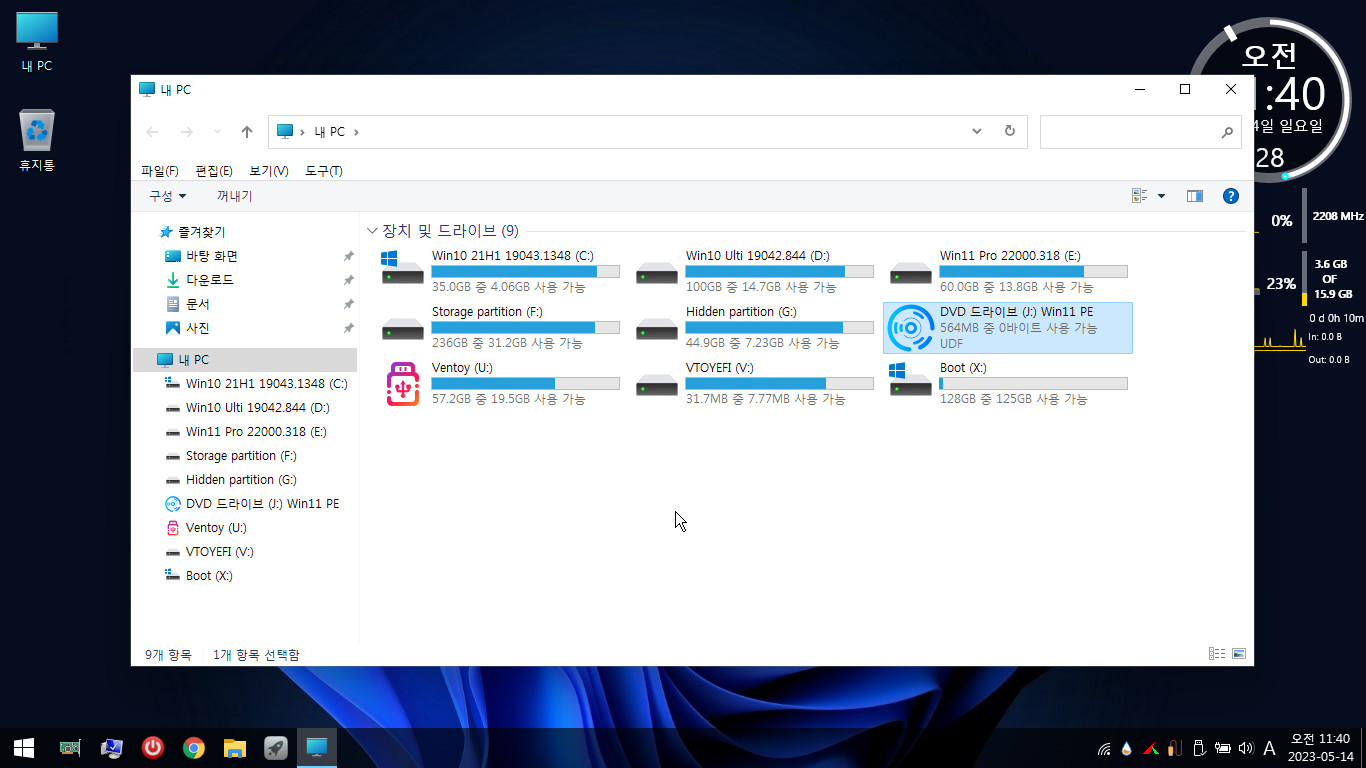Select 내 PC desktop shortcut icon
The width and height of the screenshot is (1366, 768).
(37, 43)
